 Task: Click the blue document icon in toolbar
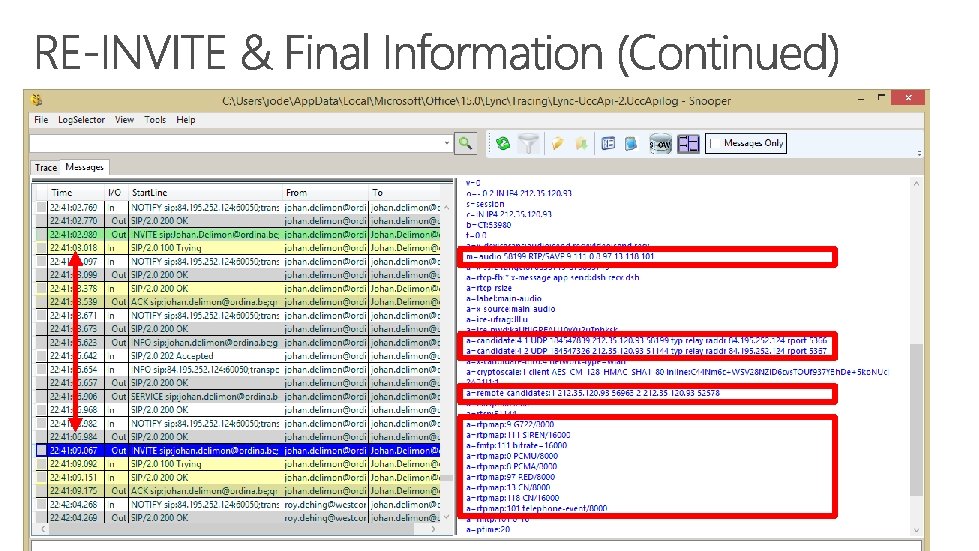point(631,144)
